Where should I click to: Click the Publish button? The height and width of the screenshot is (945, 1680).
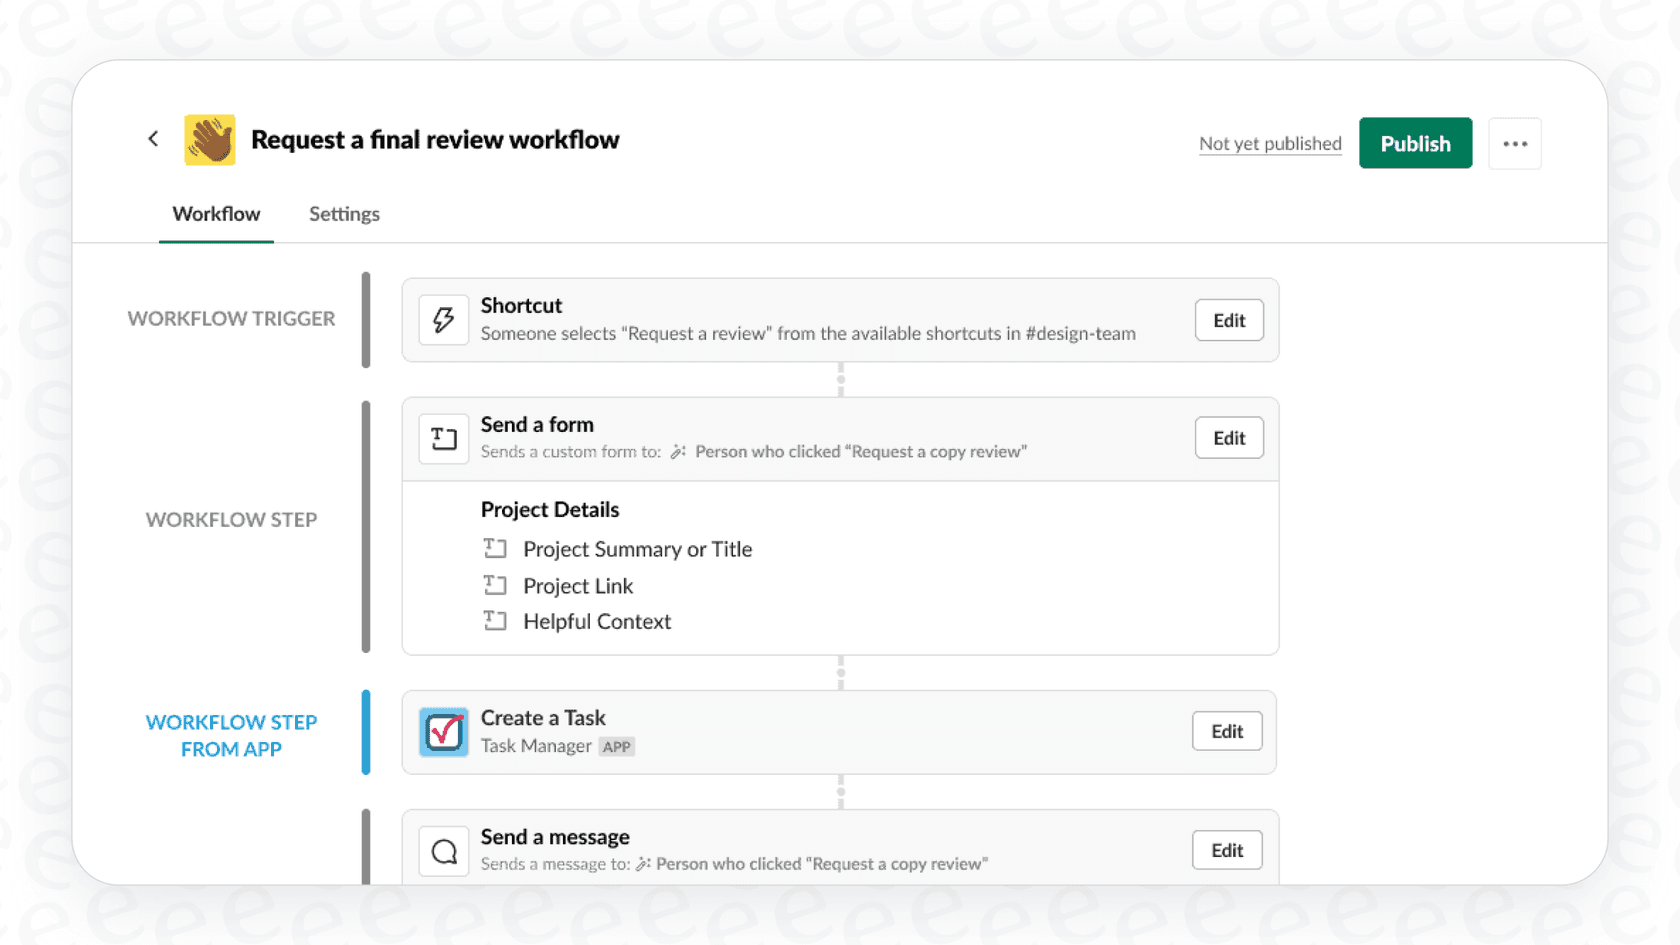click(x=1415, y=143)
